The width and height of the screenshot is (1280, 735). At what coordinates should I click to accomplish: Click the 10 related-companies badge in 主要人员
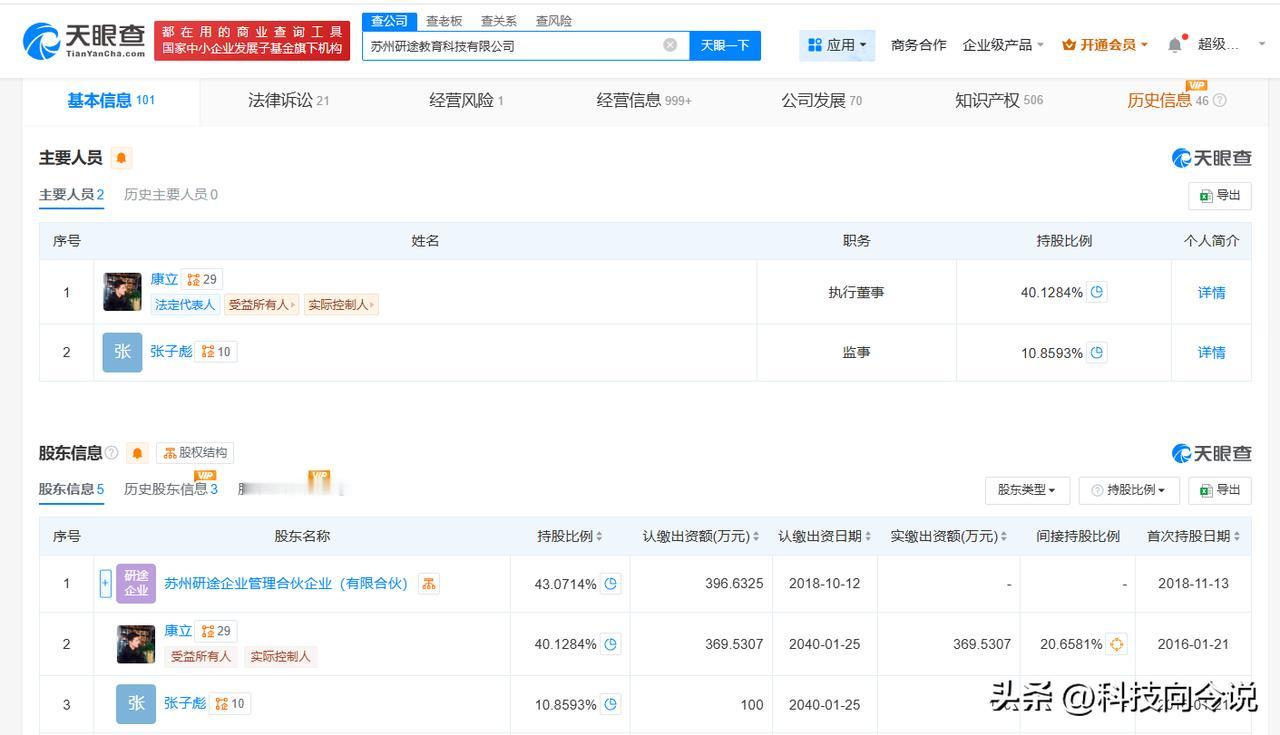[x=216, y=352]
